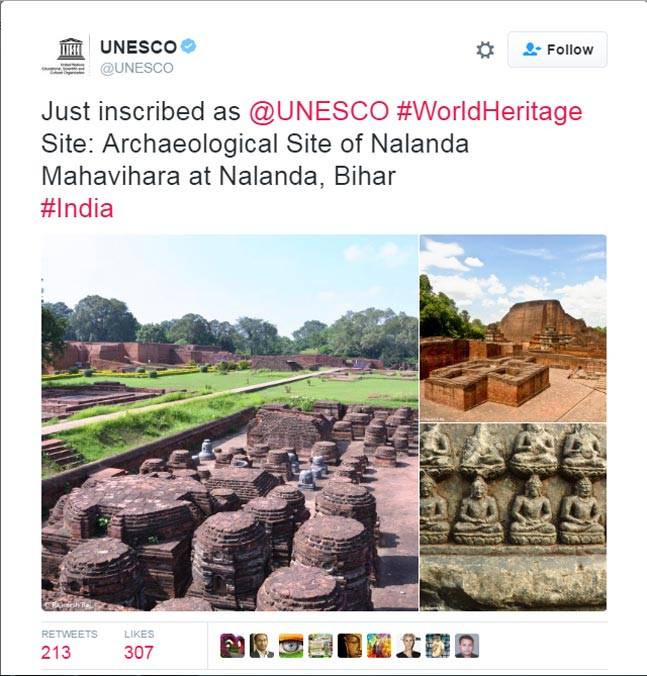View the 213 retweets list
Screen dimensions: 647x676
click(x=69, y=645)
